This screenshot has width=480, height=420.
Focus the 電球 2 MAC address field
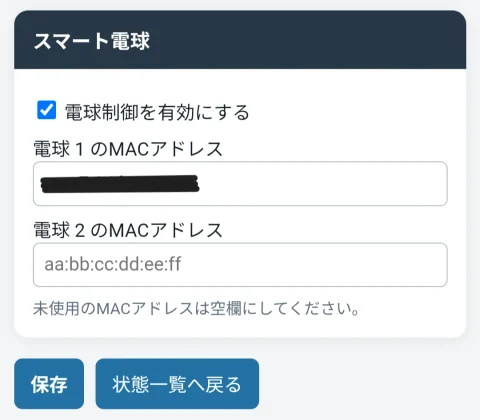coord(240,265)
